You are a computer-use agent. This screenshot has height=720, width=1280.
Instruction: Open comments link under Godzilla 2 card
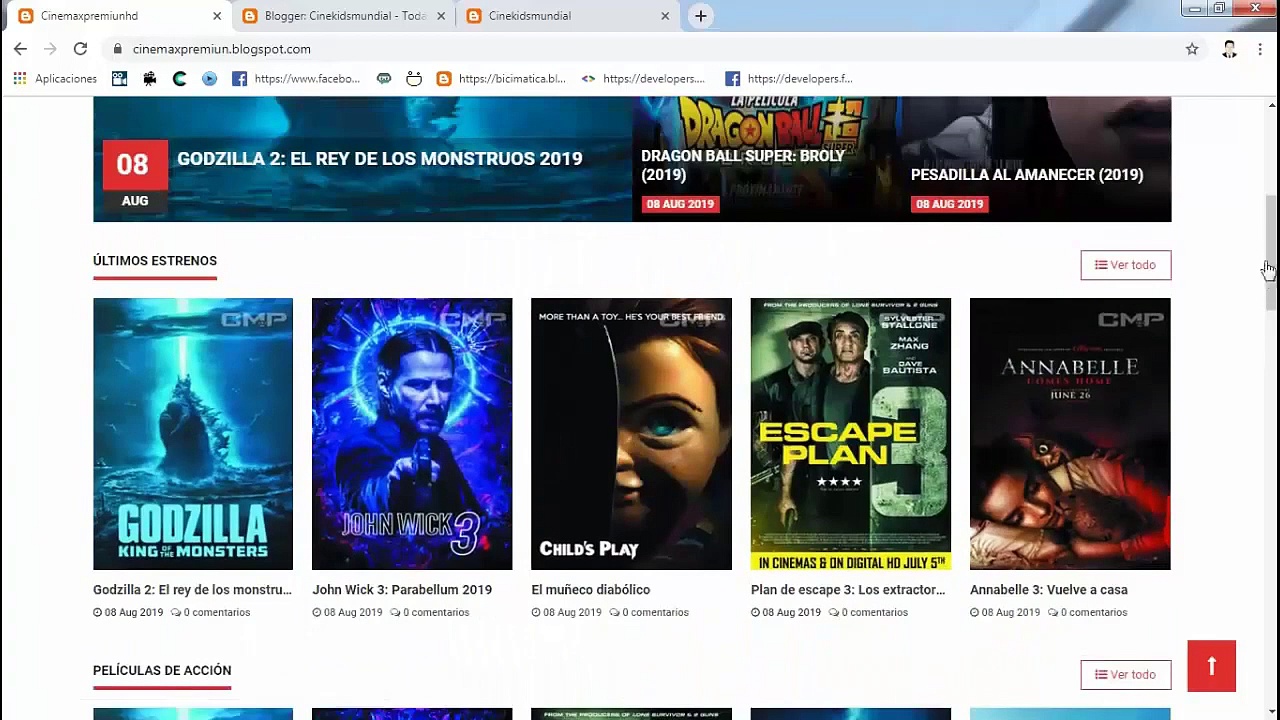[211, 612]
